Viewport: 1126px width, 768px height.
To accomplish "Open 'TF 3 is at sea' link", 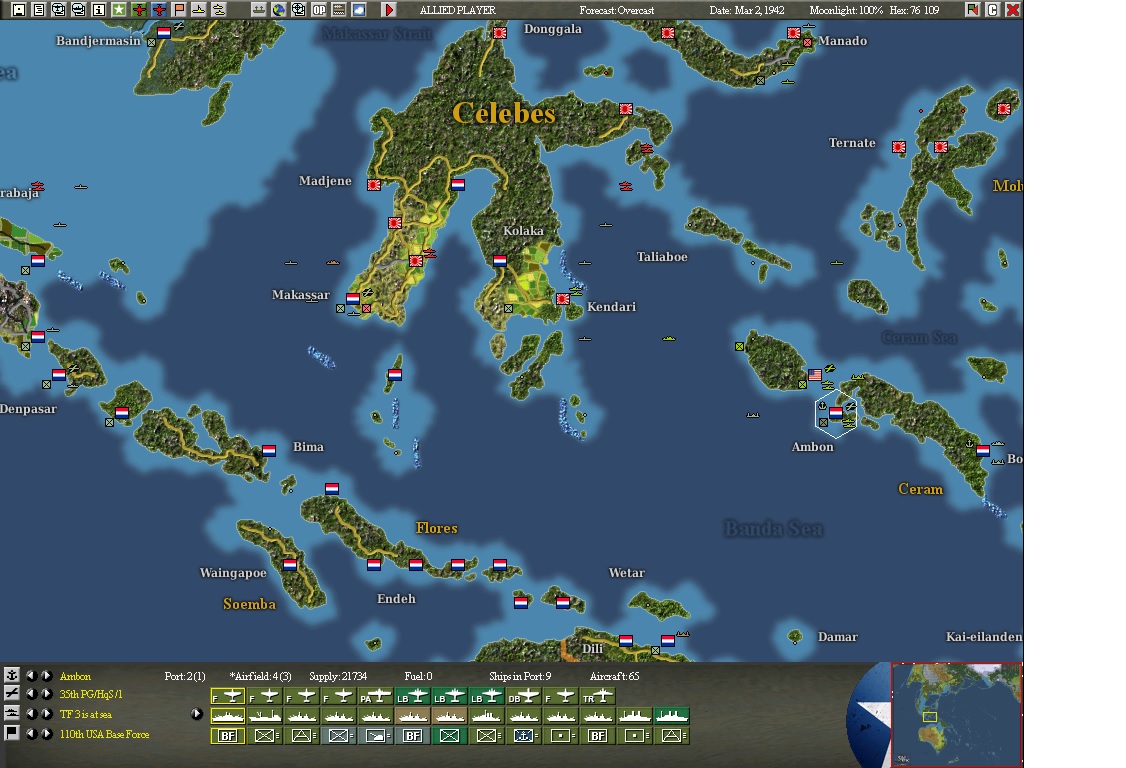I will click(x=85, y=714).
